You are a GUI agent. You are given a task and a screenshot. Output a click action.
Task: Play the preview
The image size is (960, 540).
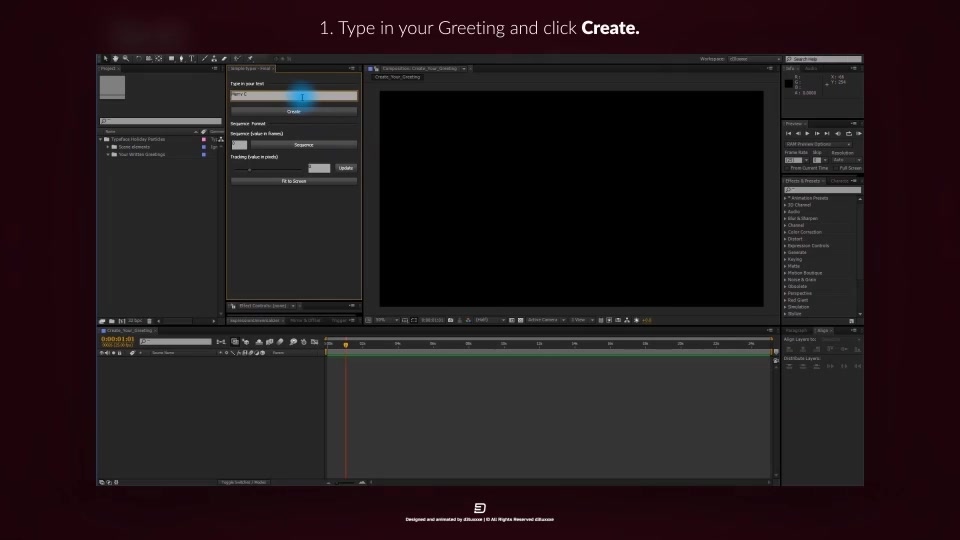808,133
